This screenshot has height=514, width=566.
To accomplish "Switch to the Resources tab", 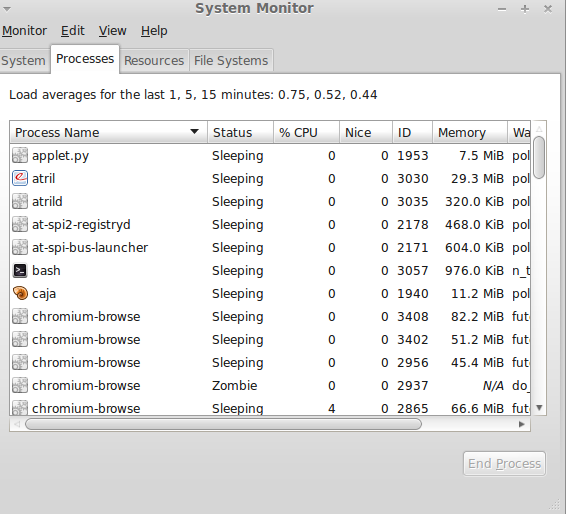I will tap(154, 61).
